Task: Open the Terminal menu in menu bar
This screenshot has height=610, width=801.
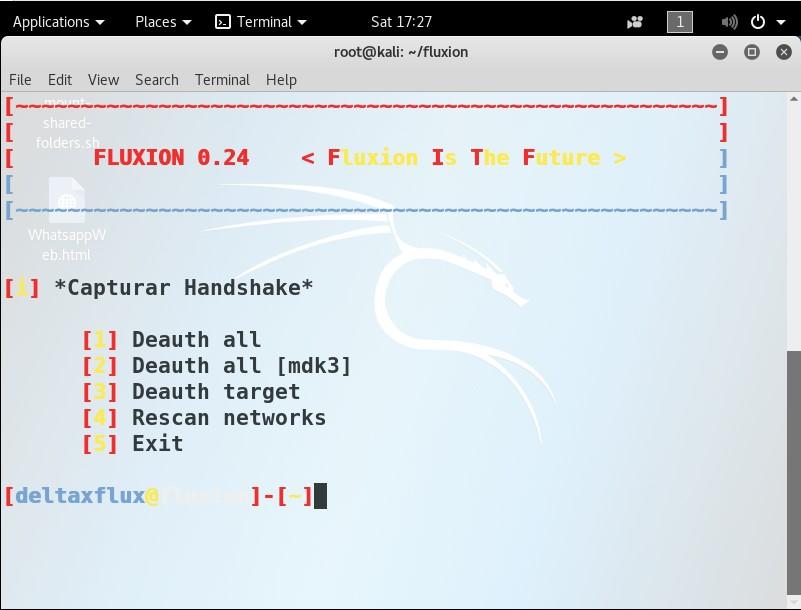Action: tap(222, 80)
